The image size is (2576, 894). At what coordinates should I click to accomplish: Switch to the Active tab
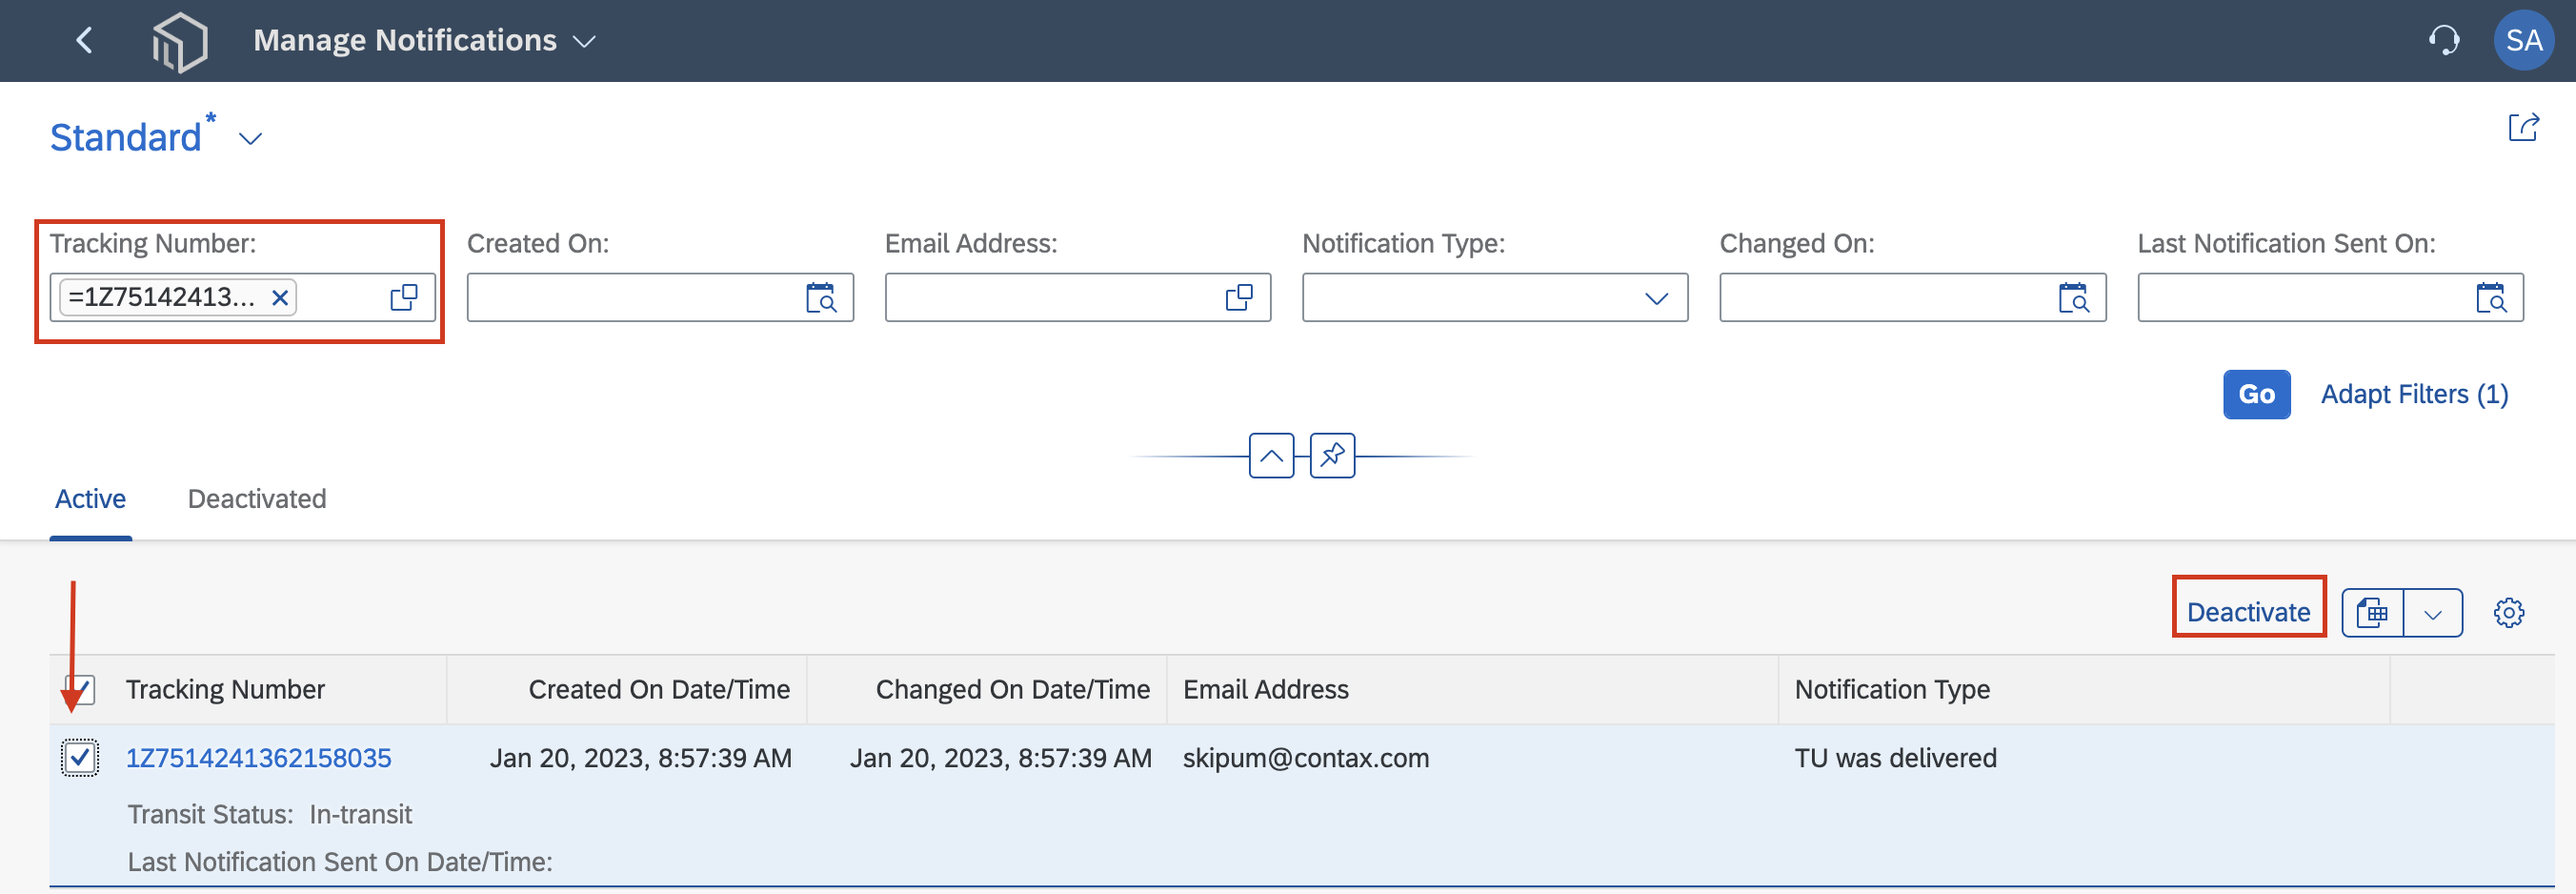(x=90, y=498)
